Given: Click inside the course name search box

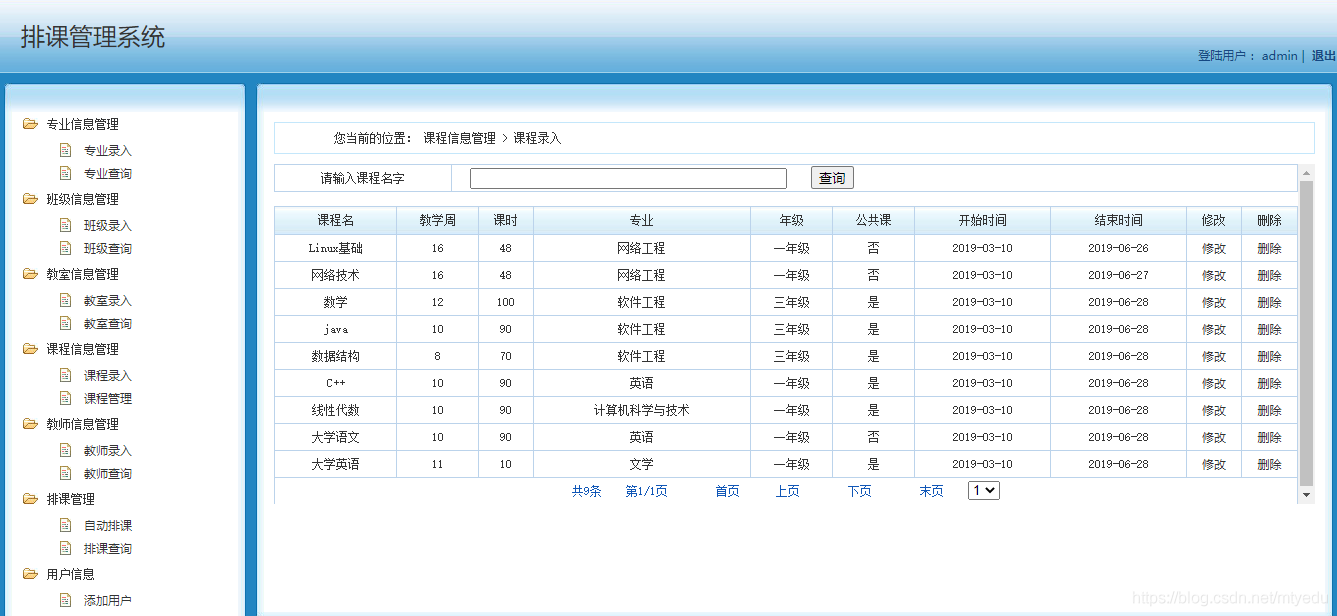Looking at the screenshot, I should click(627, 177).
